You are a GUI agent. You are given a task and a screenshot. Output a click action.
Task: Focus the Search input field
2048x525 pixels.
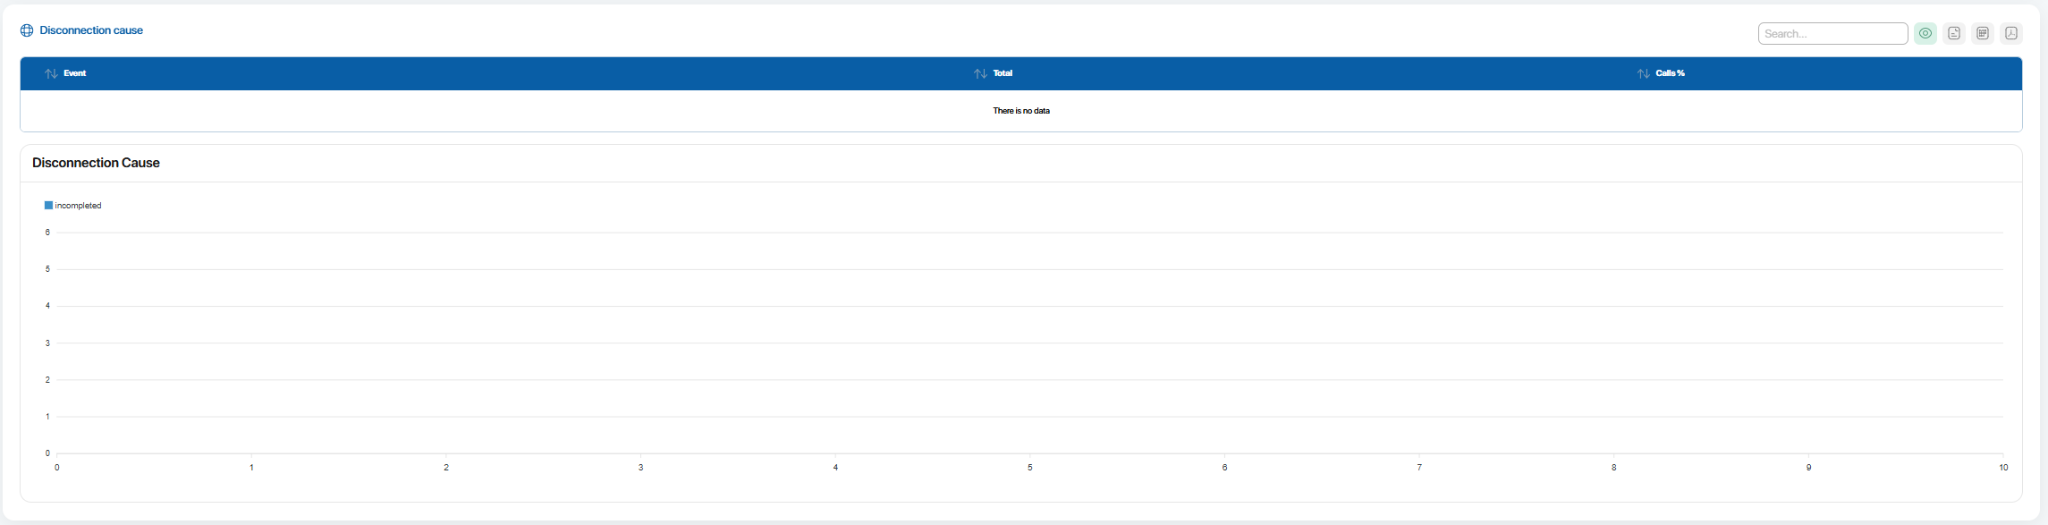pyautogui.click(x=1832, y=34)
